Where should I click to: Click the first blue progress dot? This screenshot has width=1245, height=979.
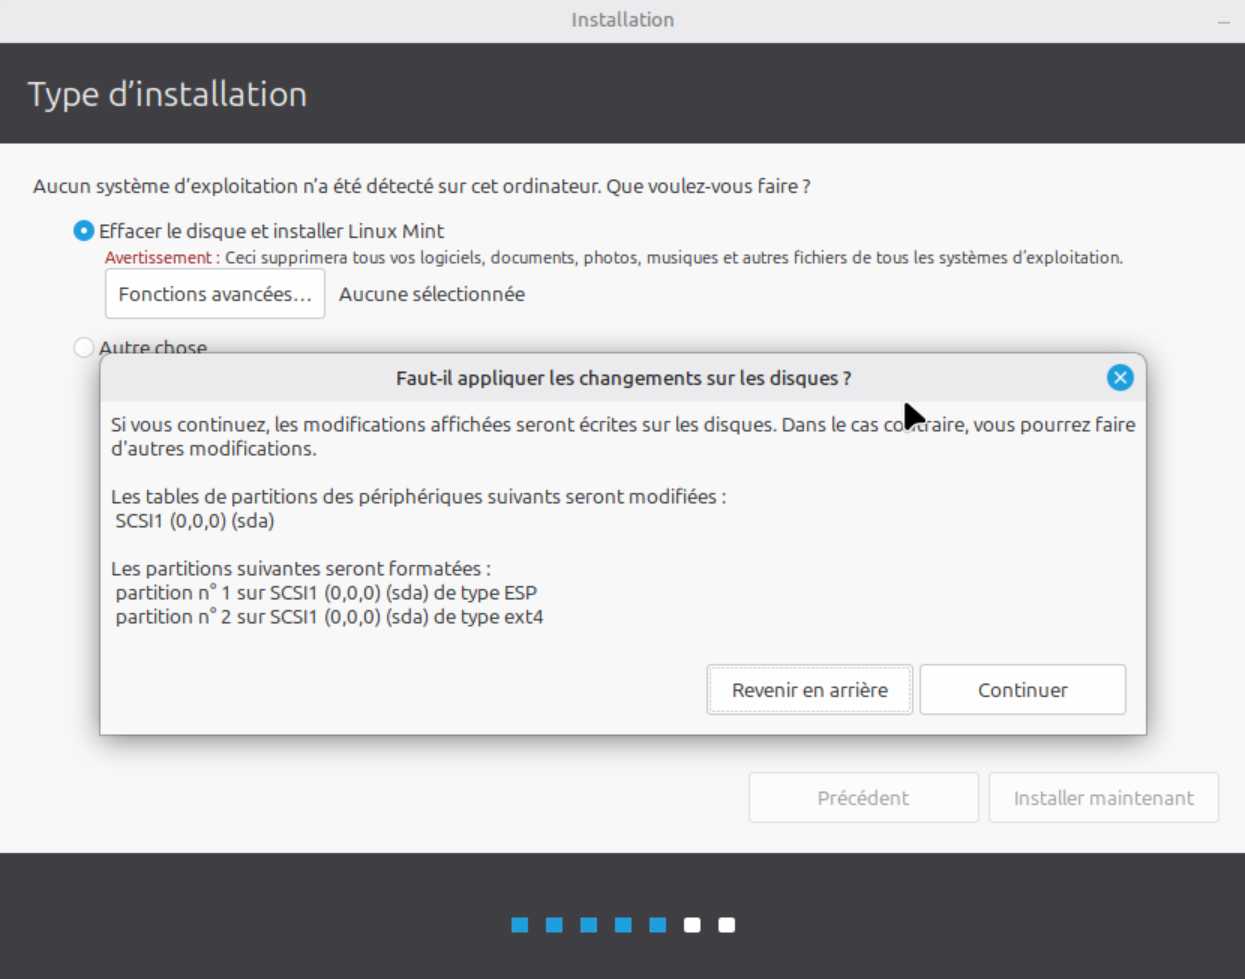[520, 925]
